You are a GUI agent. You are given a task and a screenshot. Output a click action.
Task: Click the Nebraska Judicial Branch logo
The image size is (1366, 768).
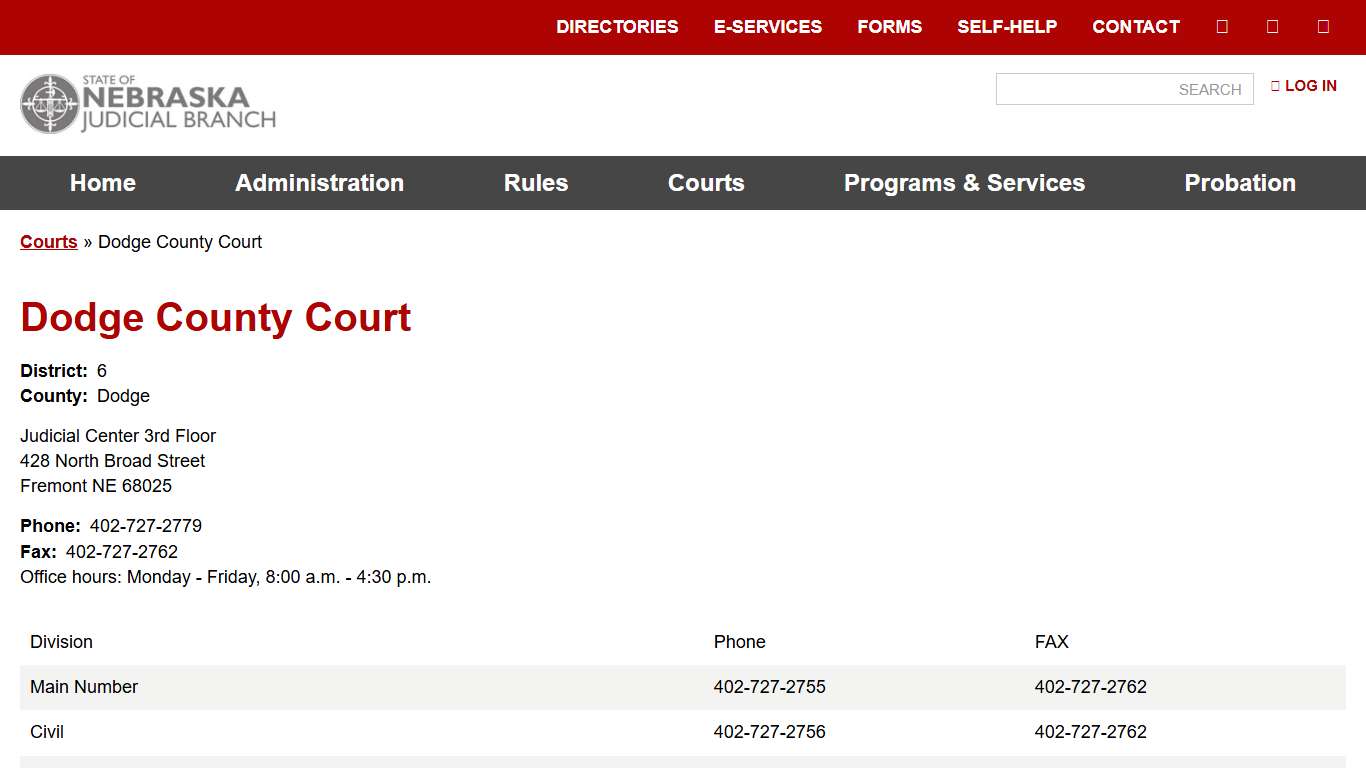tap(147, 103)
